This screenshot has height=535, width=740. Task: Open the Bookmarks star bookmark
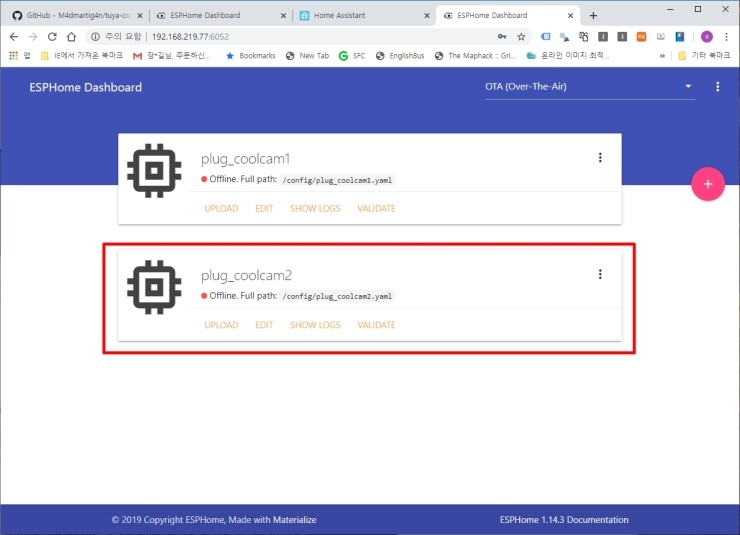[251, 56]
